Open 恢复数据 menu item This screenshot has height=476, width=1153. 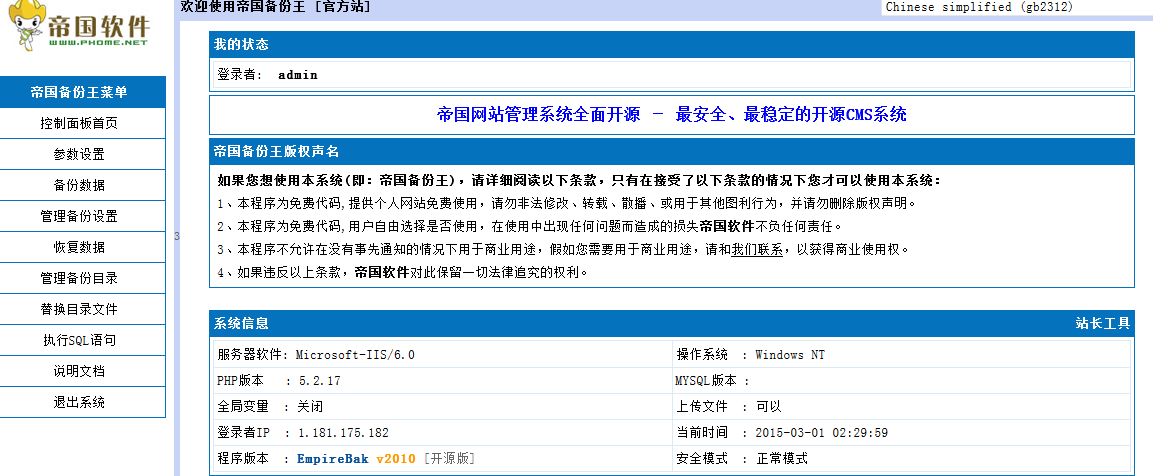pyautogui.click(x=79, y=247)
